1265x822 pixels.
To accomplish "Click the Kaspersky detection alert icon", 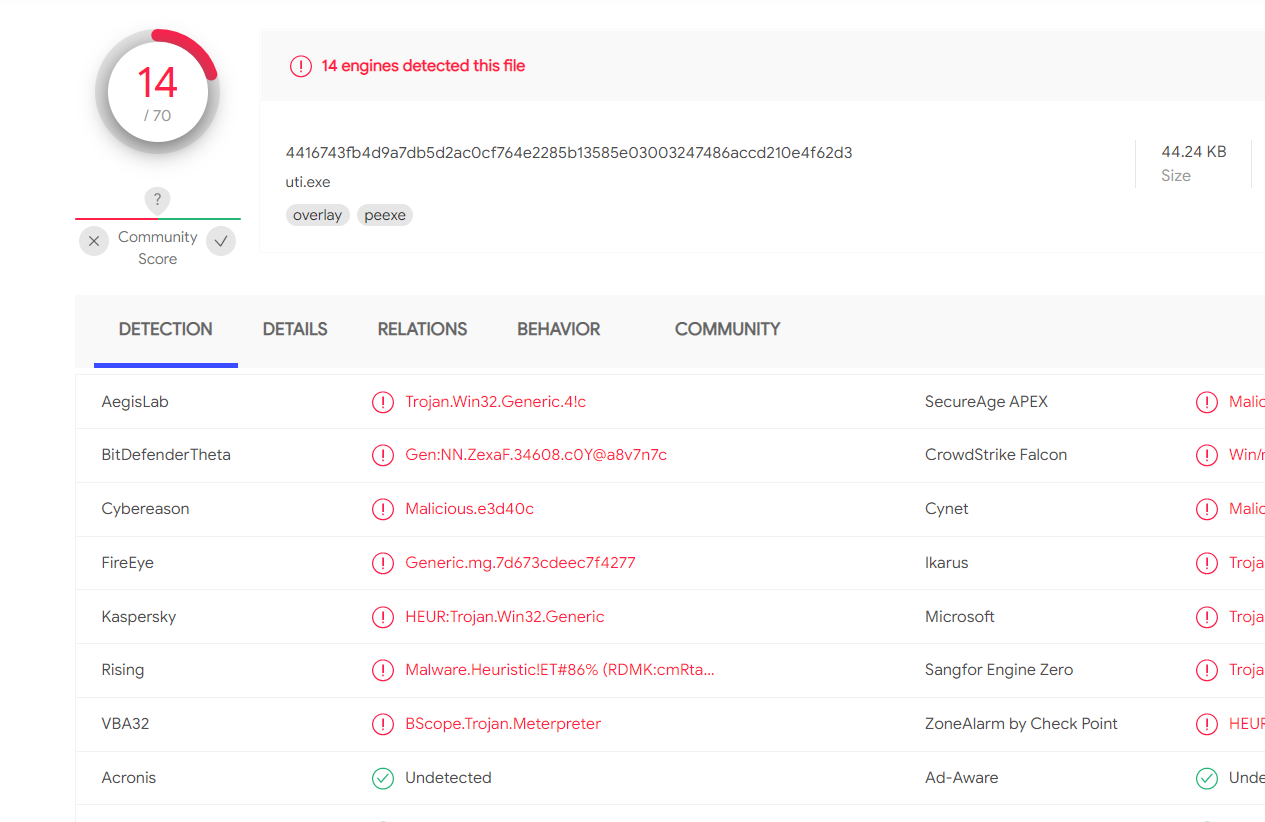I will 383,617.
